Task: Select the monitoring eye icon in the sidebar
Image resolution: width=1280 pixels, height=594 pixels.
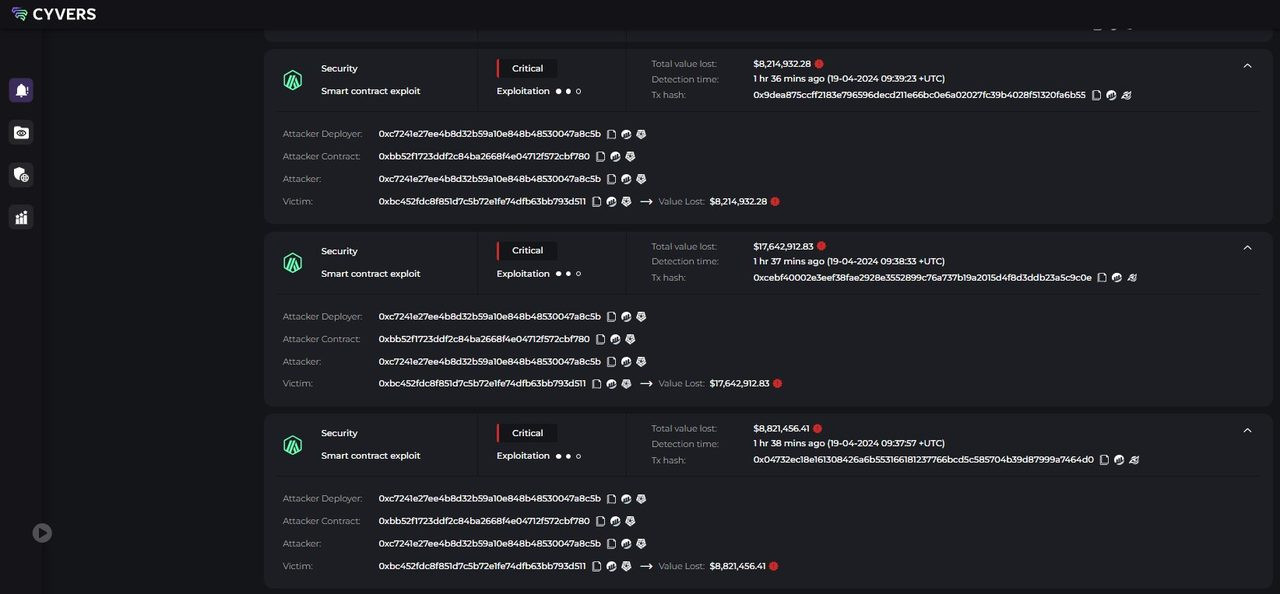Action: pyautogui.click(x=20, y=132)
